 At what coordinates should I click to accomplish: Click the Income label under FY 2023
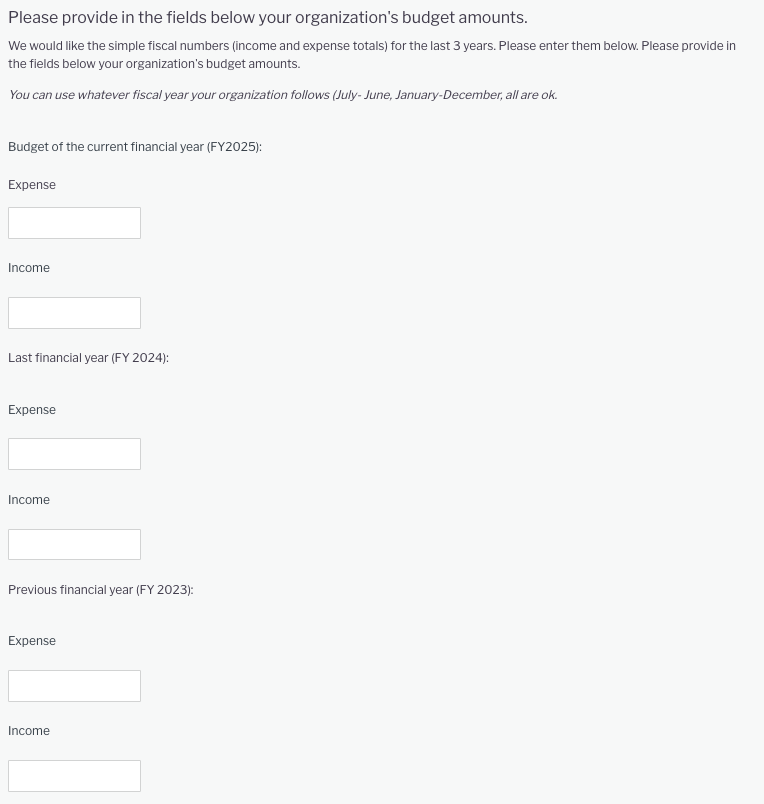click(29, 731)
